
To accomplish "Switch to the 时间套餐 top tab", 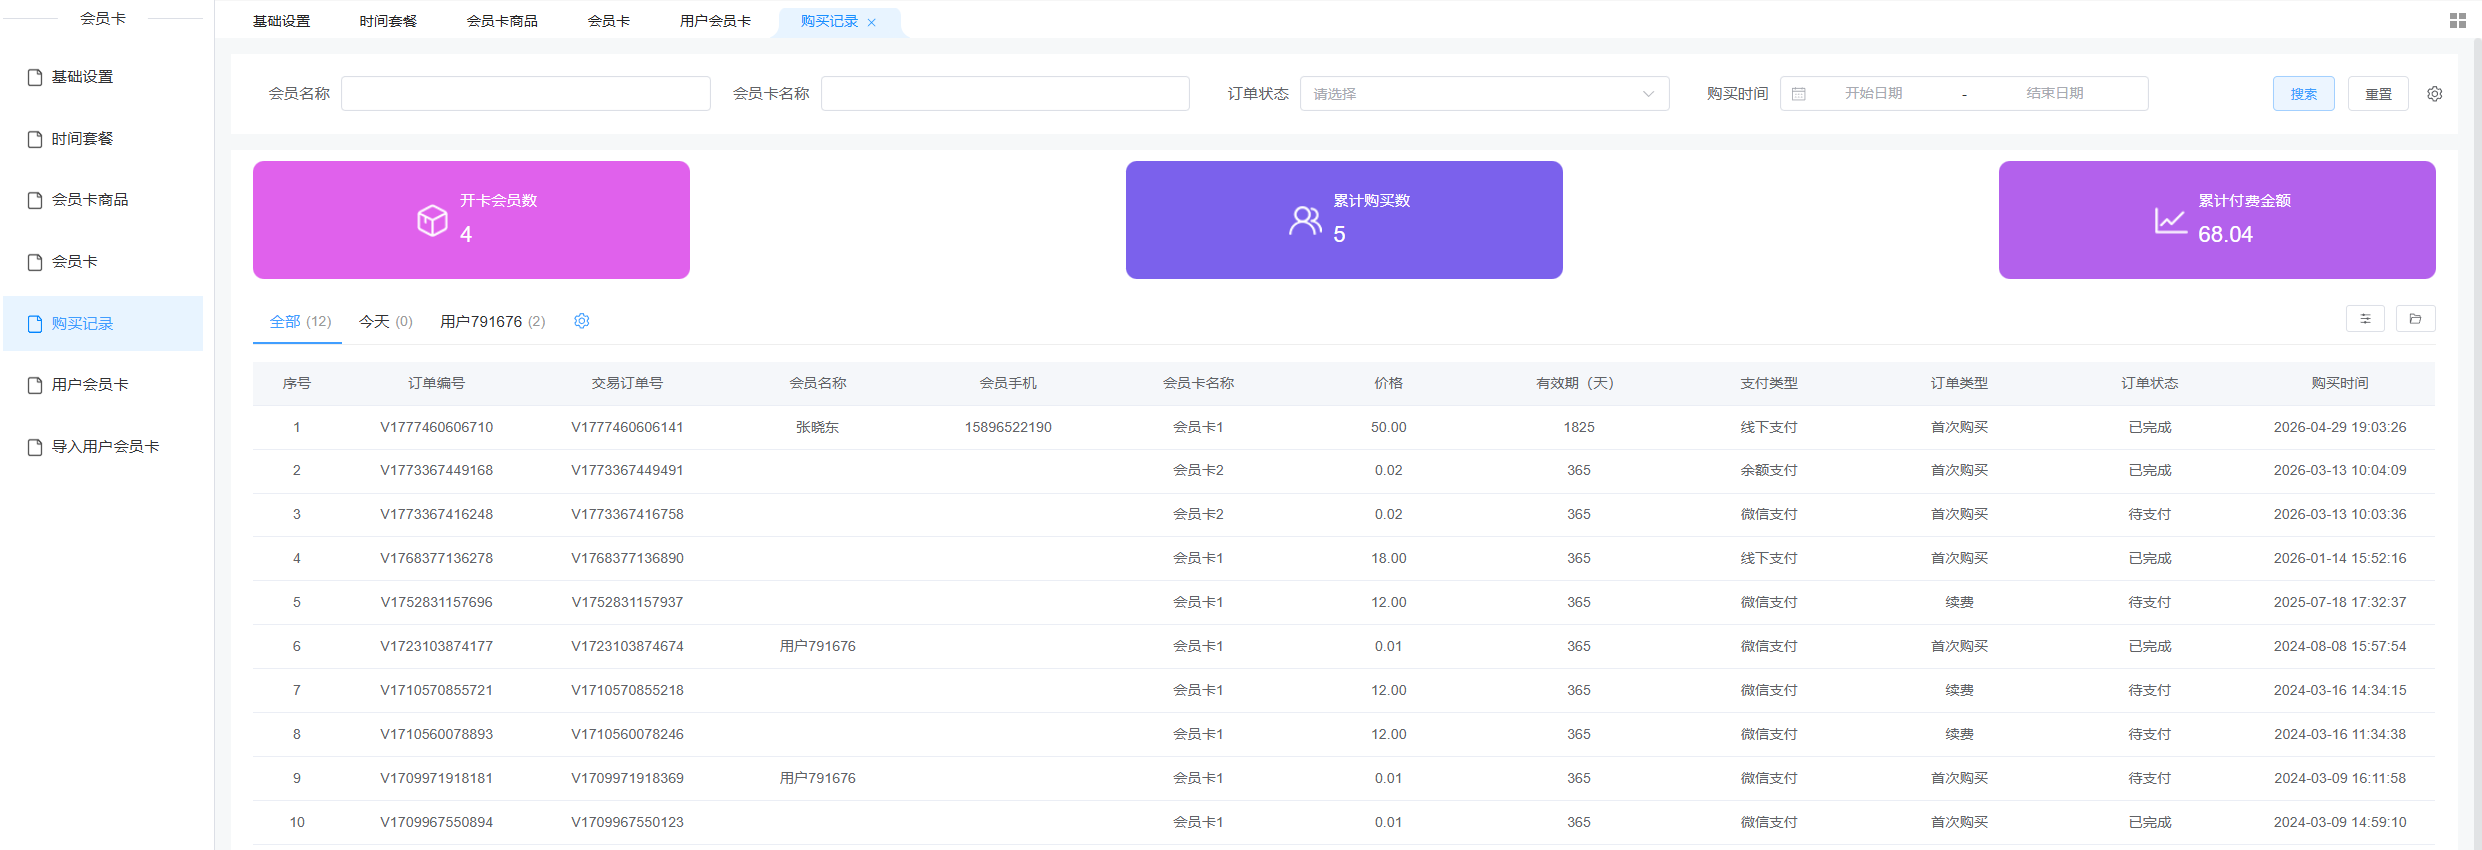I will (388, 21).
